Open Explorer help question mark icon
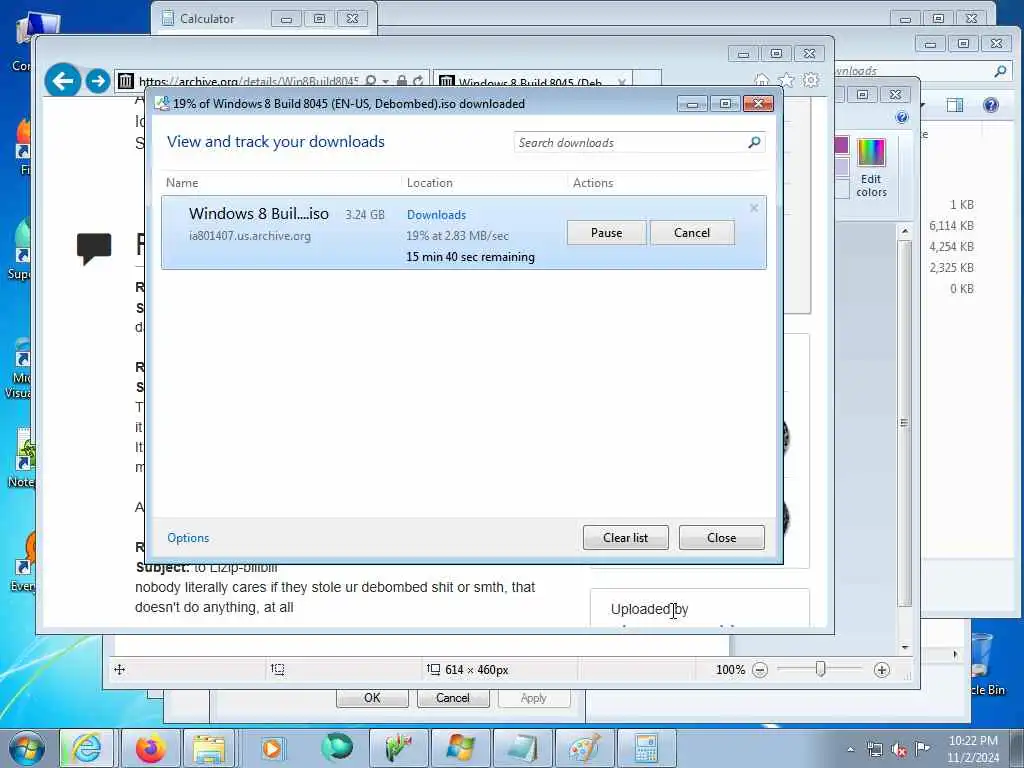Image resolution: width=1024 pixels, height=768 pixels. coord(991,105)
